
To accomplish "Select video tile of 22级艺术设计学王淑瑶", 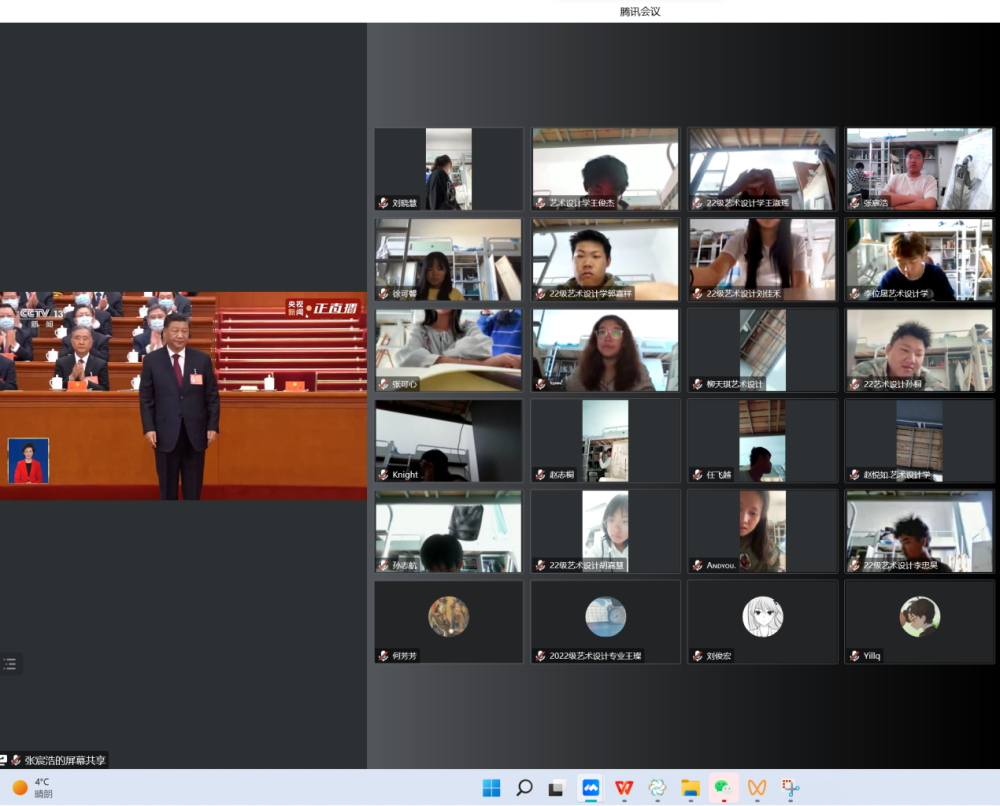I will tap(762, 169).
